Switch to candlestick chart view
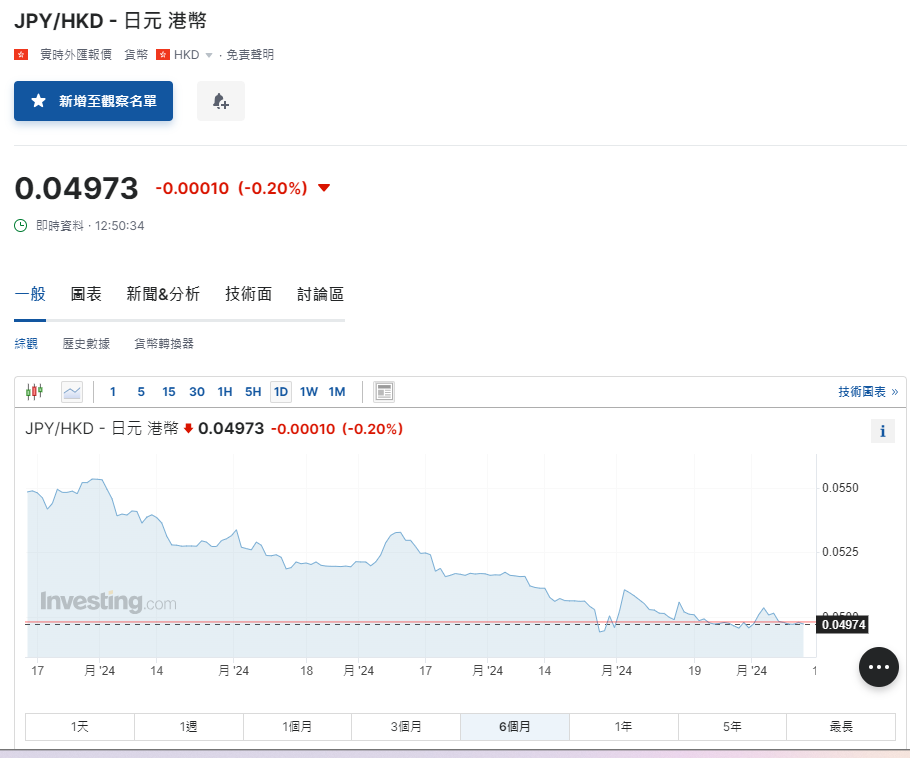The image size is (910, 758). click(35, 391)
